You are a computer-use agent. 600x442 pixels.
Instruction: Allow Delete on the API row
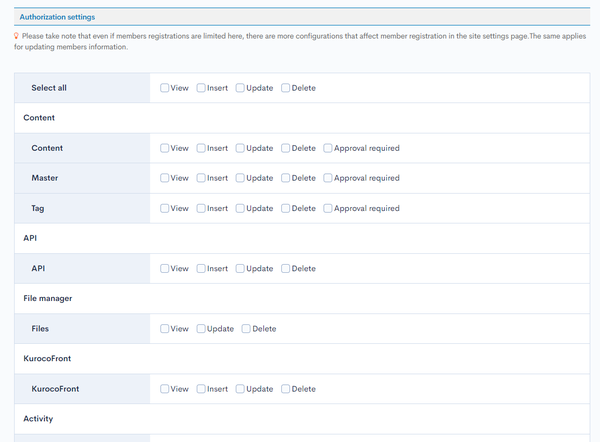point(285,269)
